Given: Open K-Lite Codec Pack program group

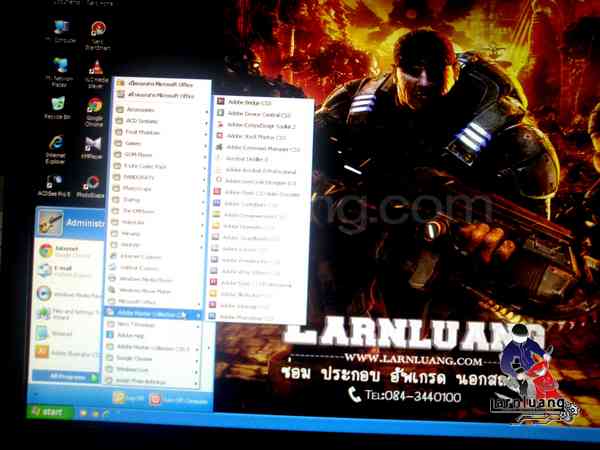Looking at the screenshot, I should point(160,166).
